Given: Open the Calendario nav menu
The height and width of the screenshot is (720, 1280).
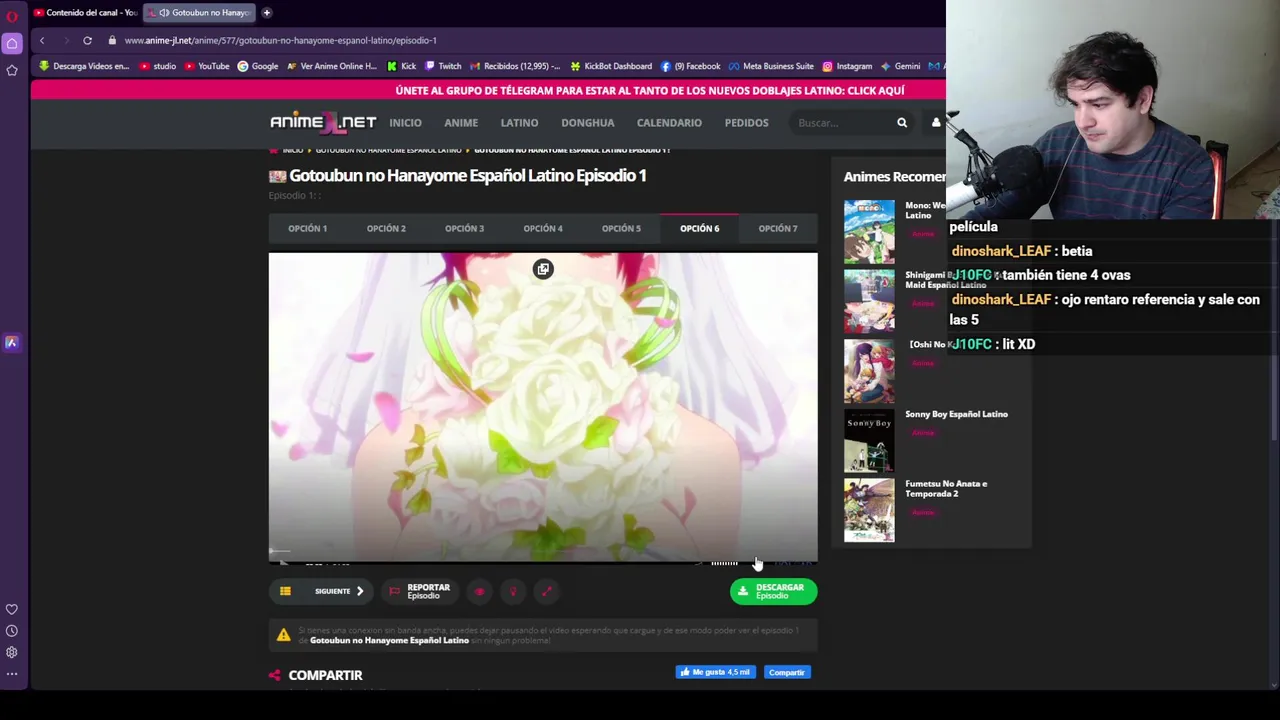Looking at the screenshot, I should (x=669, y=123).
